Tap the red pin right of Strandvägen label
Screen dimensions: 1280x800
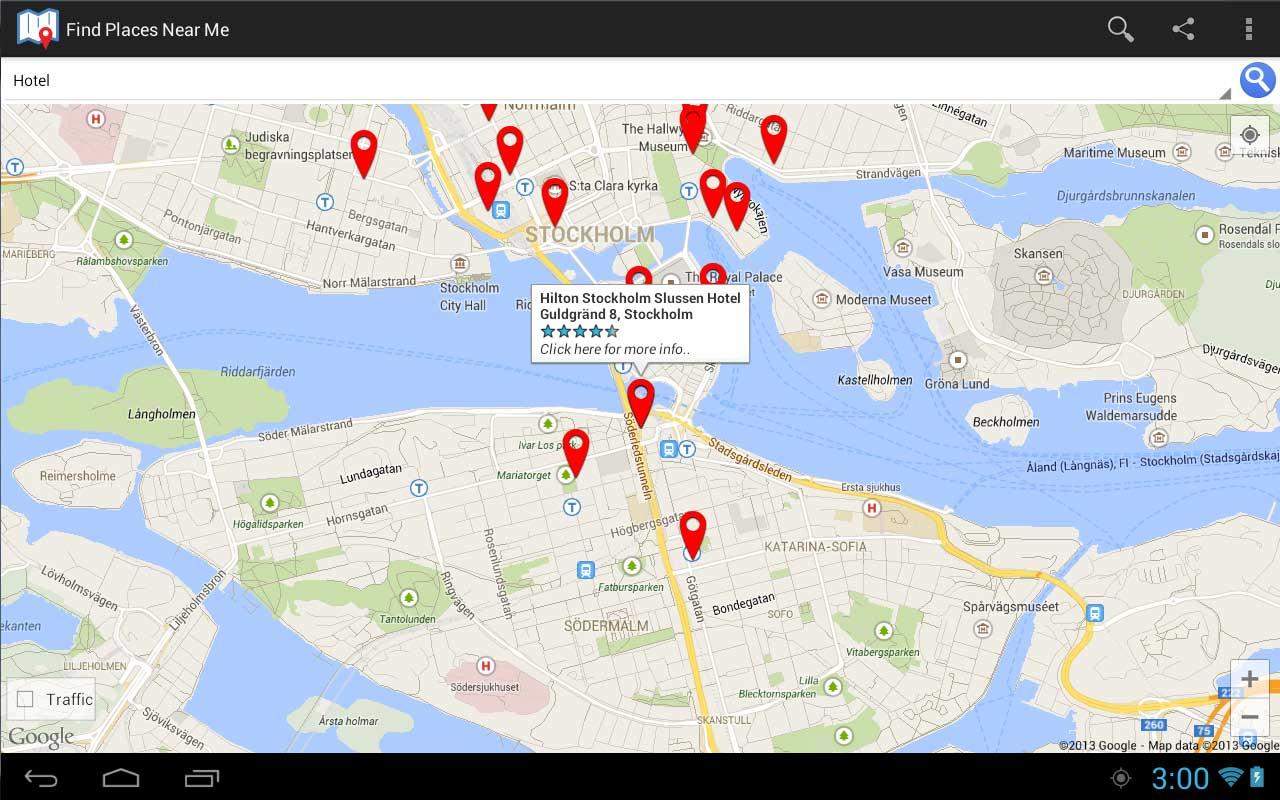[774, 138]
